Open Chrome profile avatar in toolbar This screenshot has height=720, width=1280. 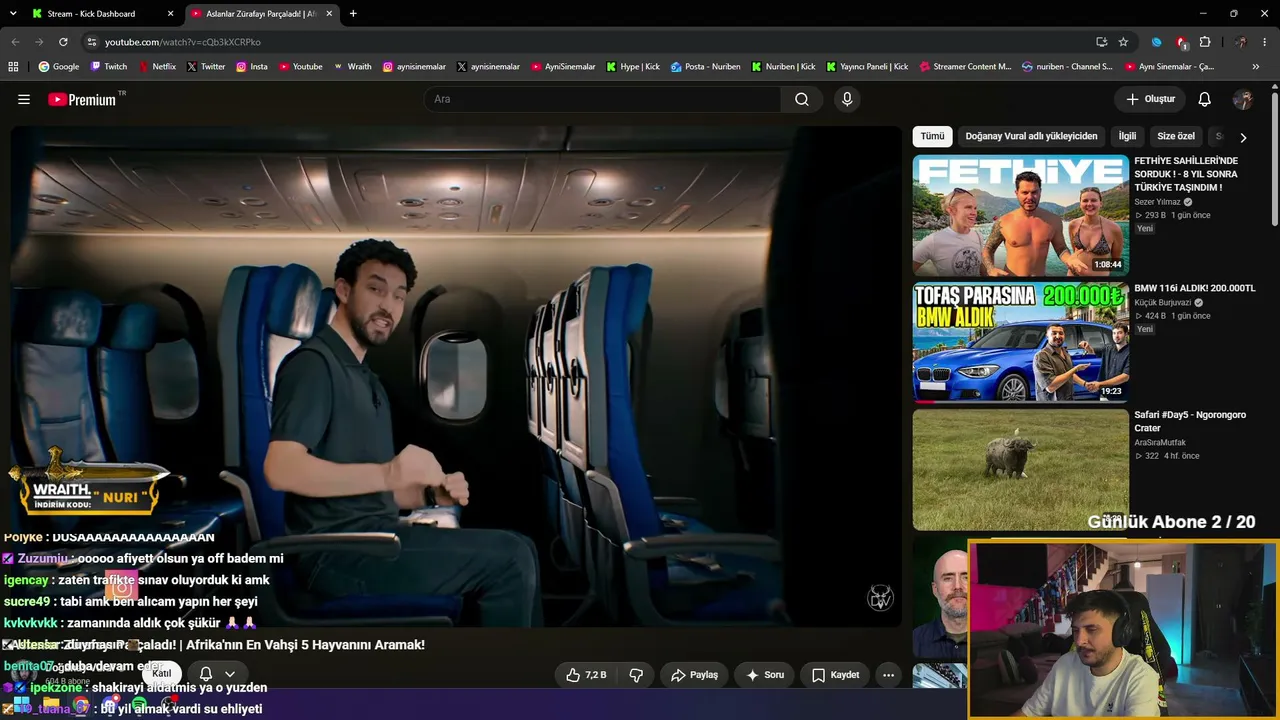coord(1241,42)
